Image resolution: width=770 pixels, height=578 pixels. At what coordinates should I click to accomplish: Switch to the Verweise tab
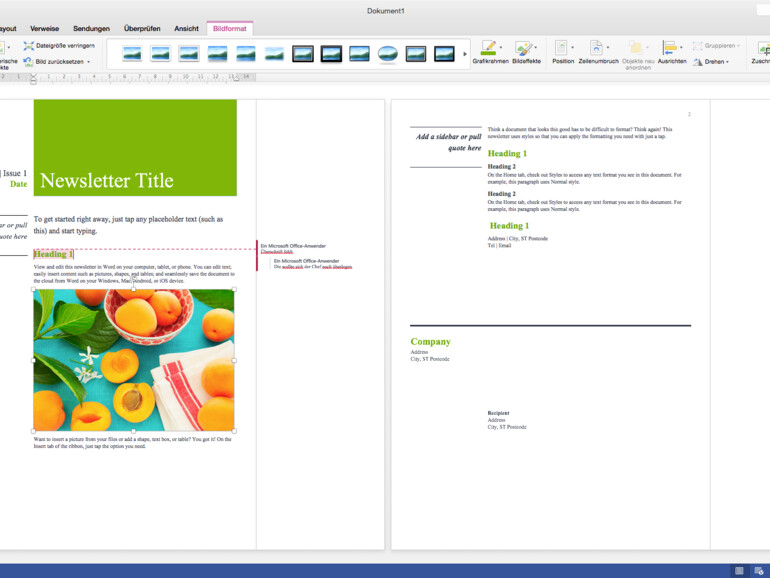click(44, 28)
